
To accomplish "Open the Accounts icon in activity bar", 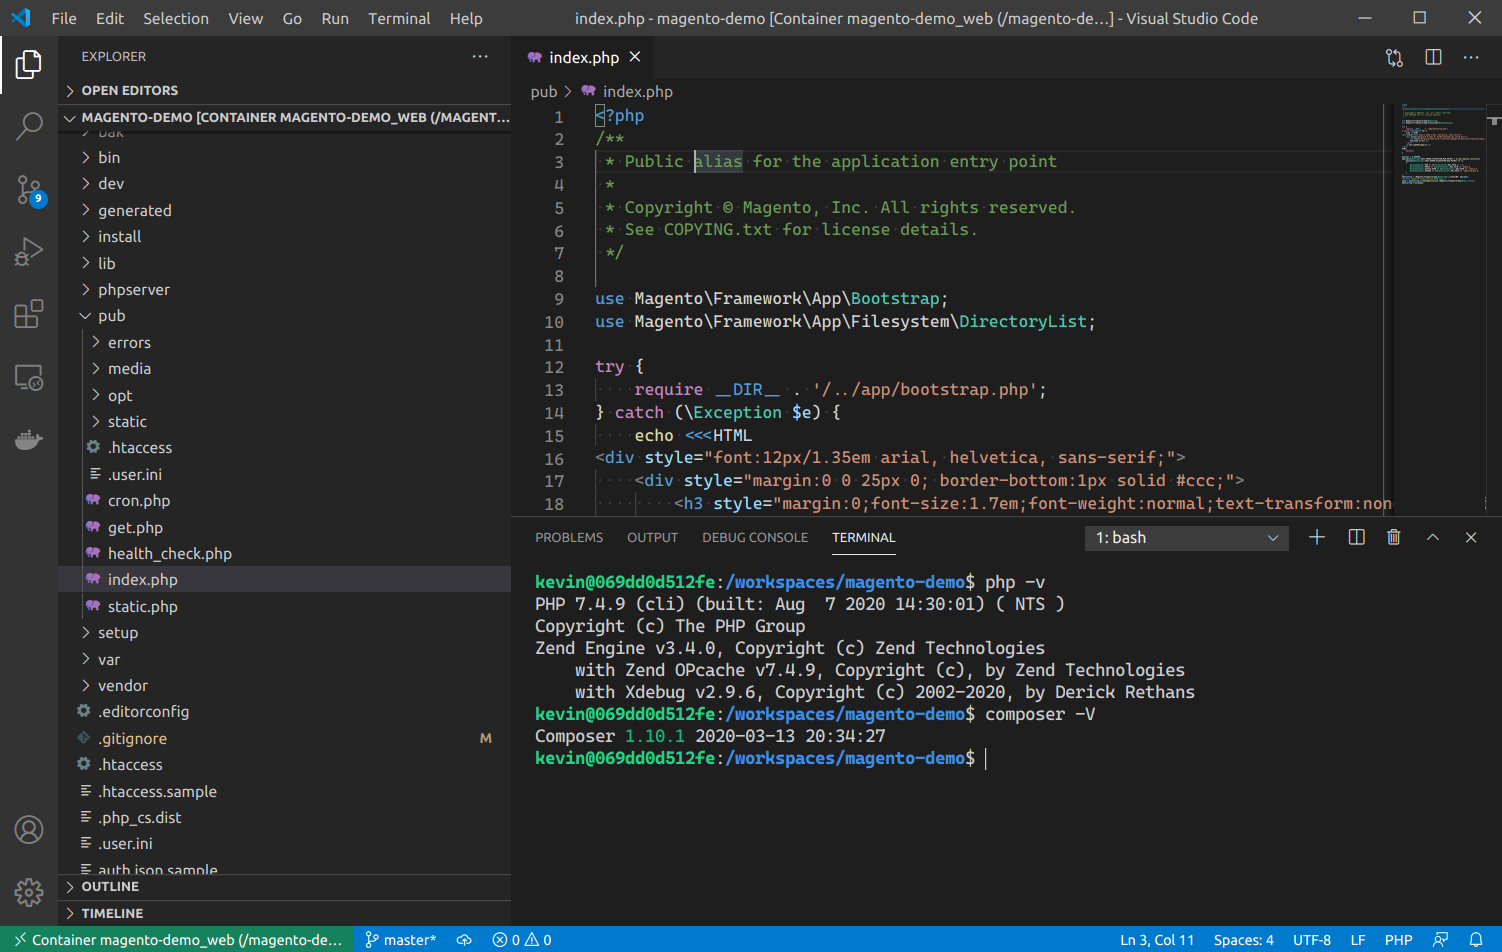I will point(29,829).
